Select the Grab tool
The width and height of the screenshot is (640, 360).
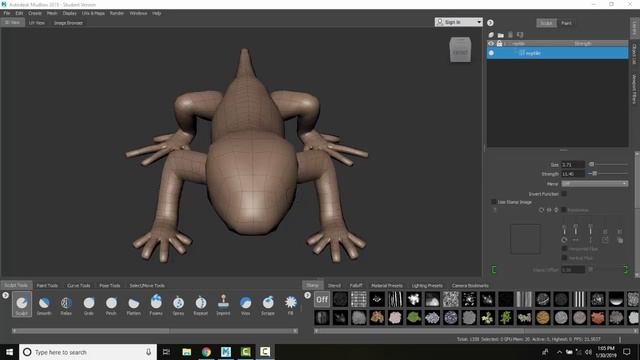(x=89, y=304)
